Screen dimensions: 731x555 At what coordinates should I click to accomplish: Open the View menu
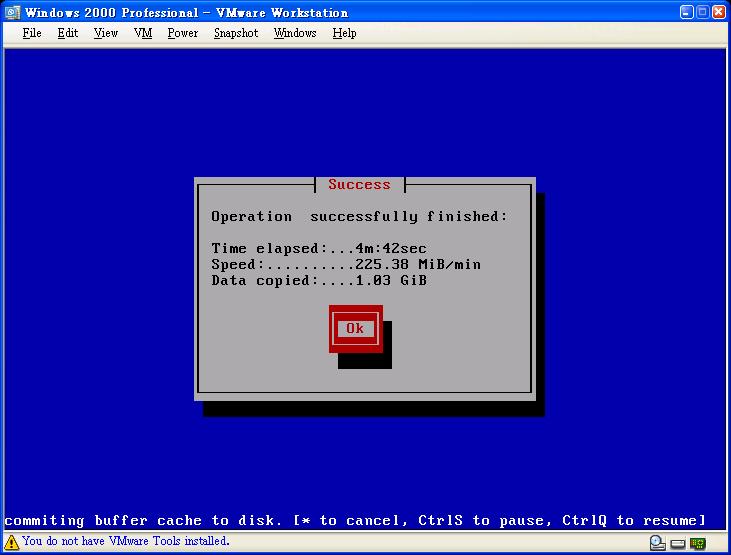pyautogui.click(x=106, y=33)
